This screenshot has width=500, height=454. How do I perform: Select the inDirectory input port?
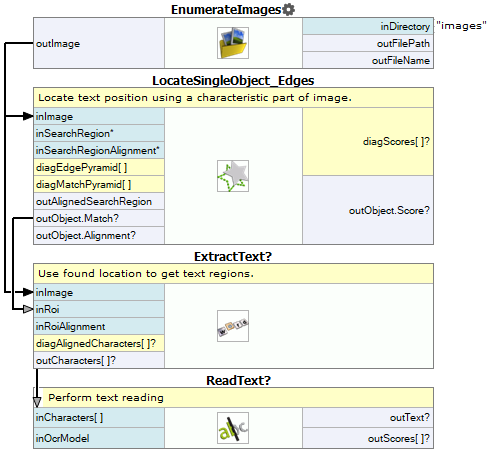(368, 26)
